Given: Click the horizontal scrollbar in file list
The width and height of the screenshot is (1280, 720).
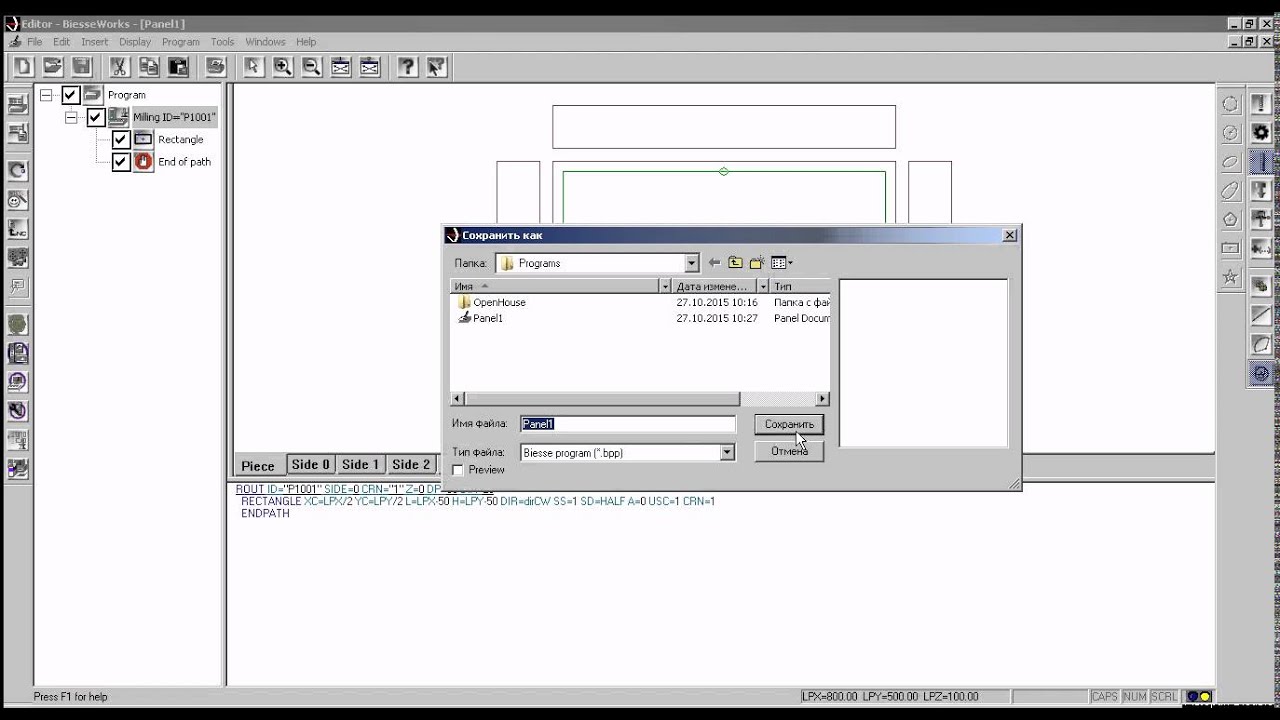Looking at the screenshot, I should point(602,399).
